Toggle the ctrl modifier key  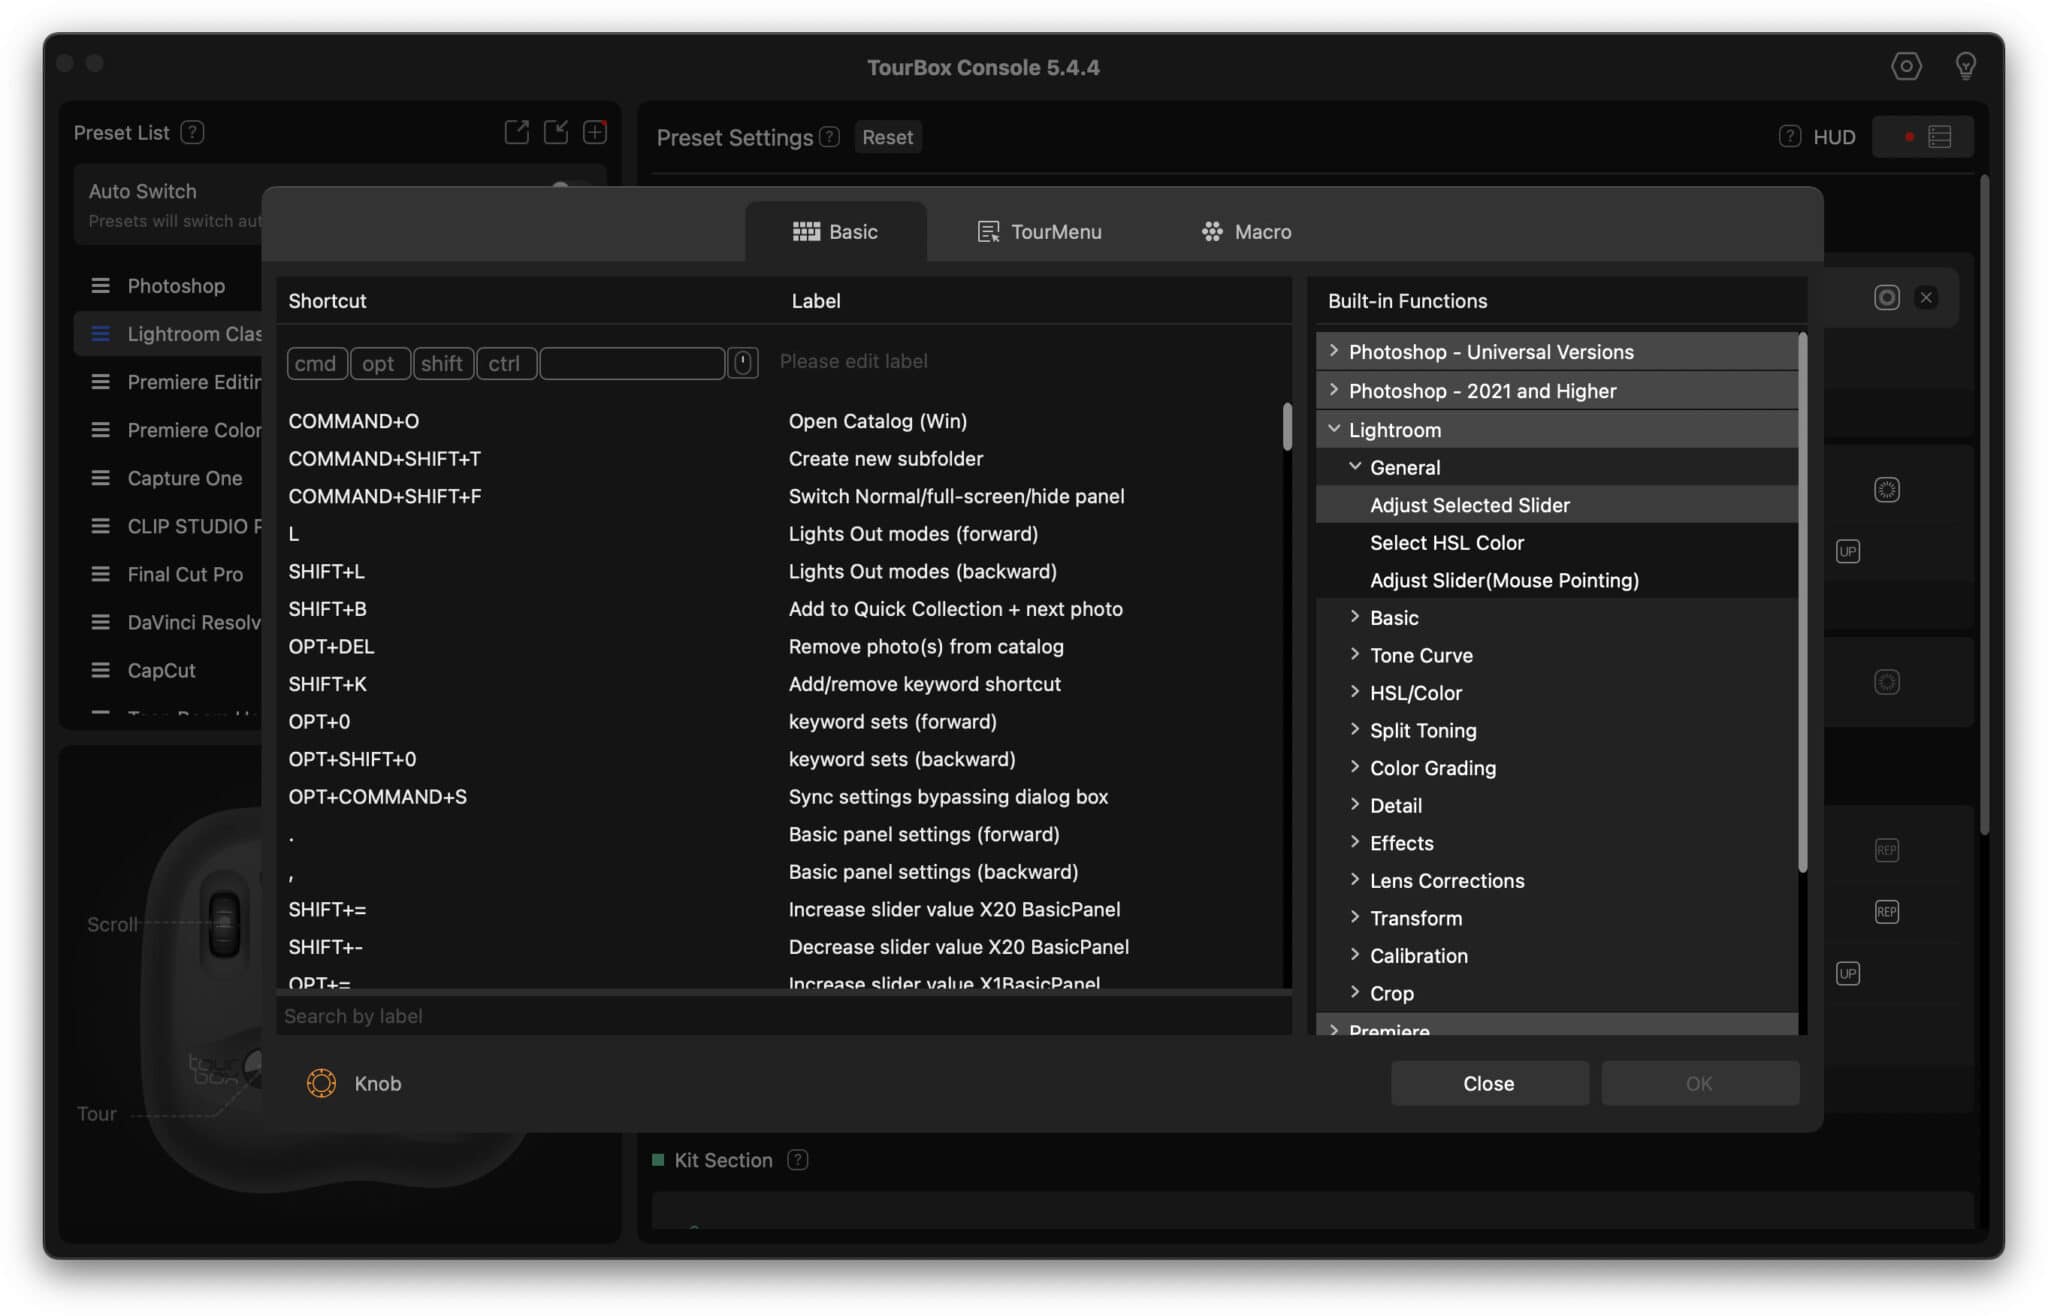(x=506, y=363)
